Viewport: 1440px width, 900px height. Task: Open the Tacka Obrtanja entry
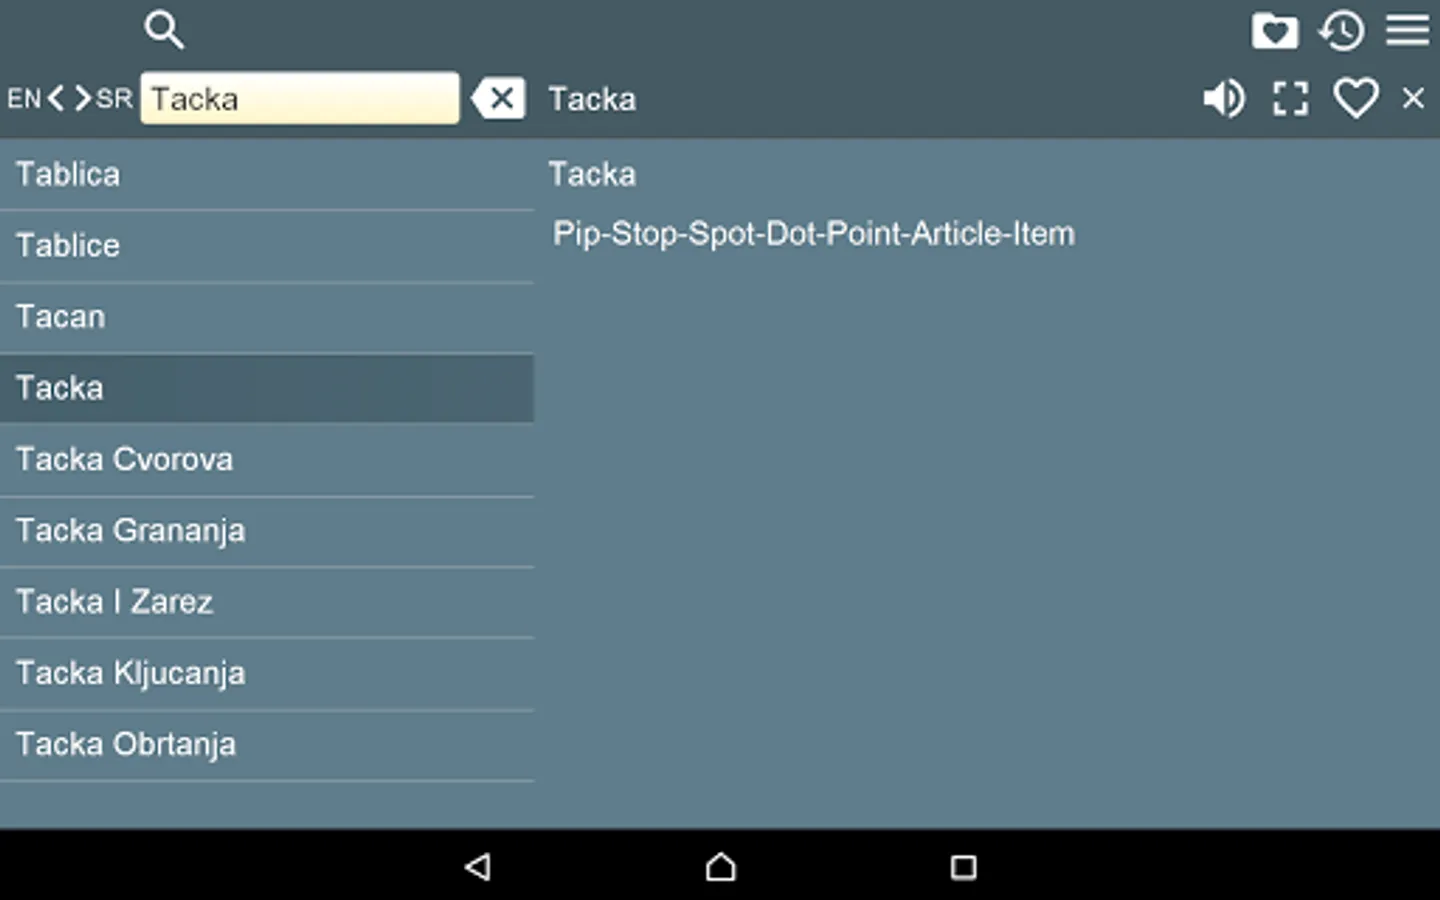tap(267, 745)
